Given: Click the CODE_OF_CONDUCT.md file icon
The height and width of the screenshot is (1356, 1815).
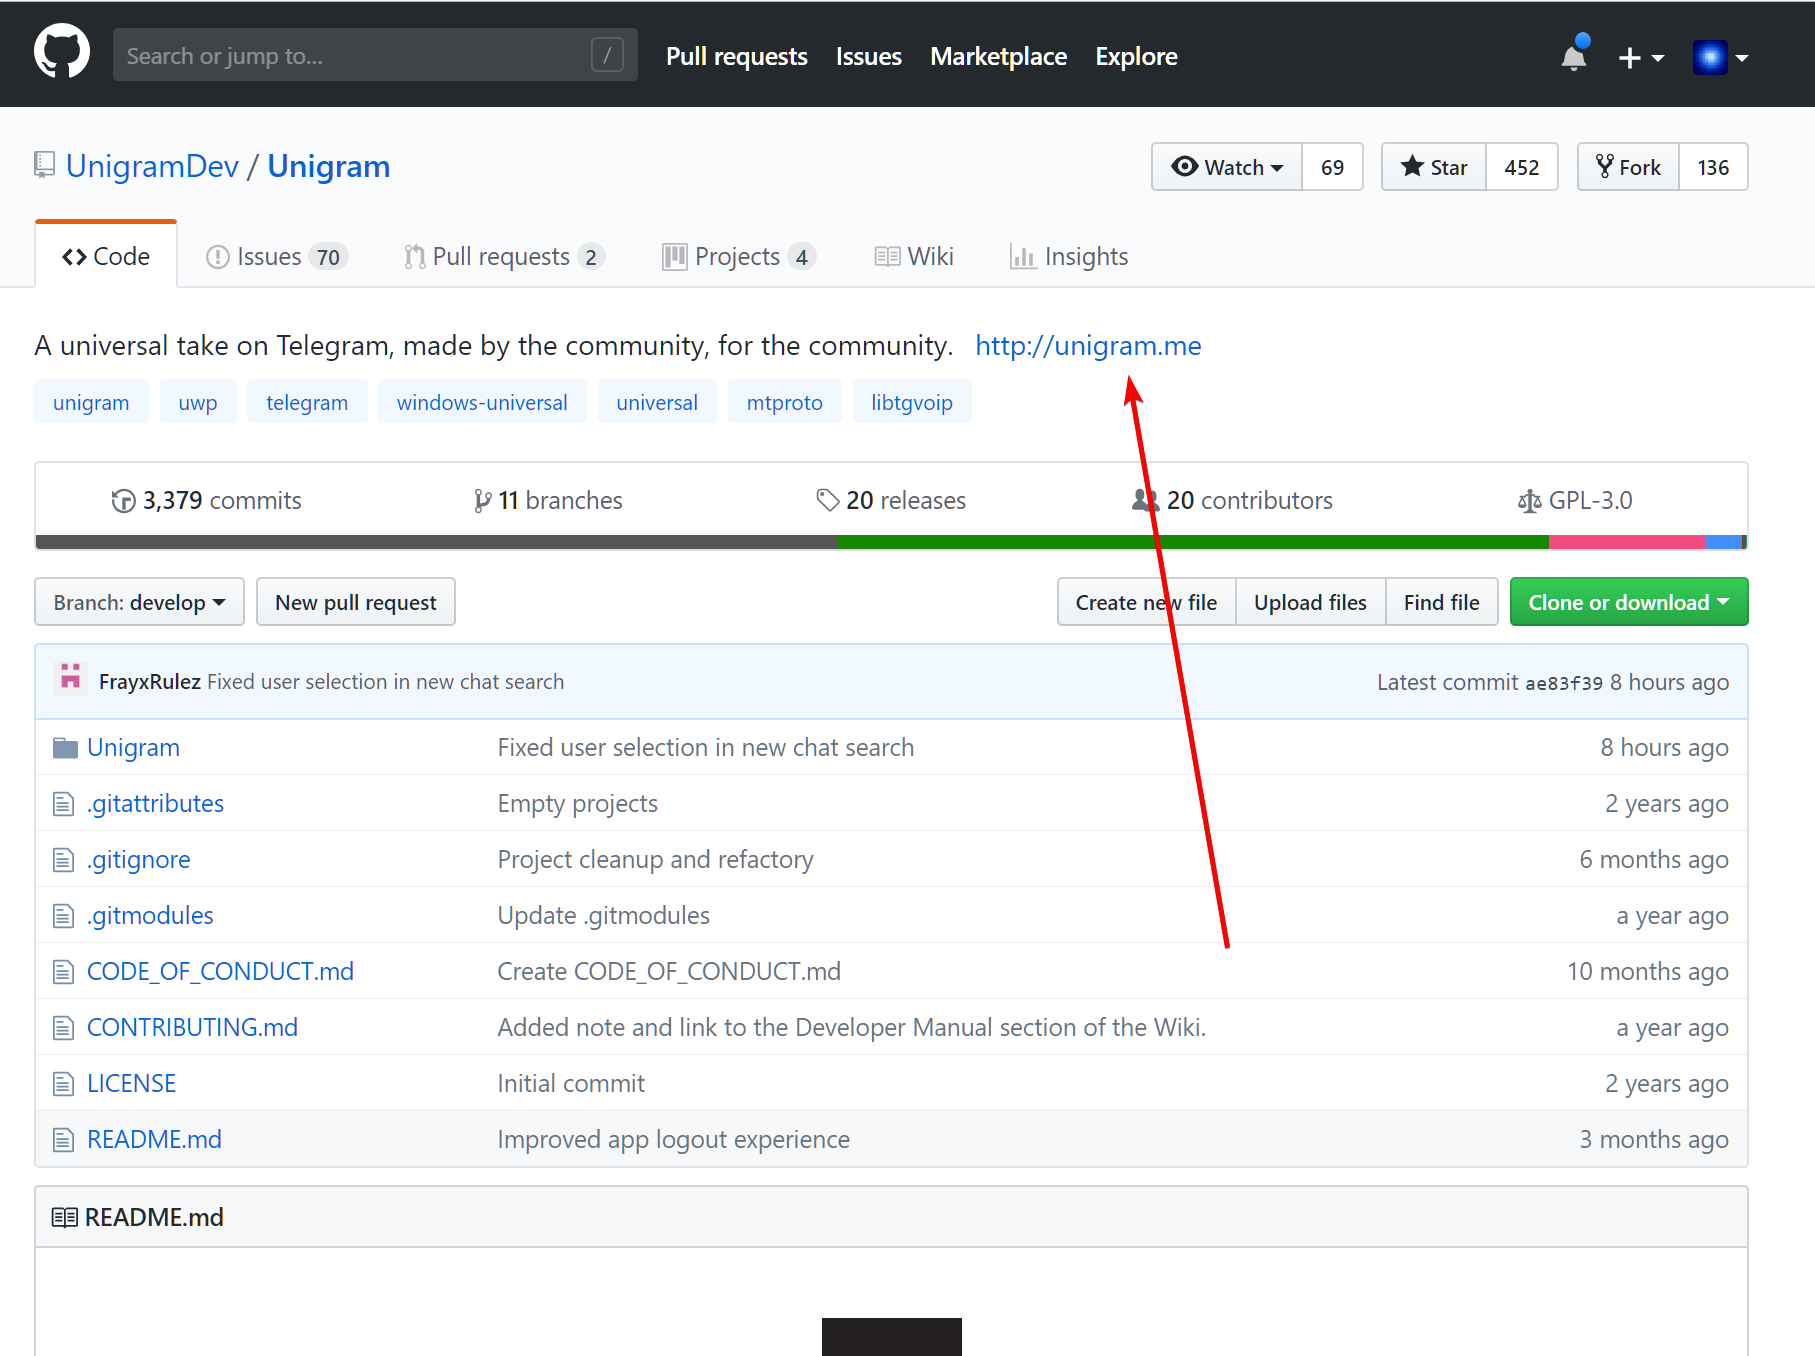Looking at the screenshot, I should 64,972.
